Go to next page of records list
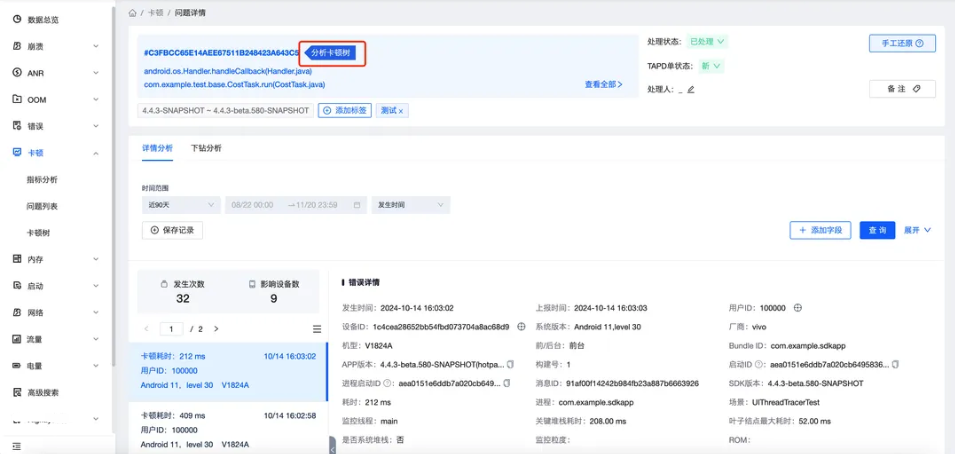Image resolution: width=955 pixels, height=454 pixels. coord(216,329)
